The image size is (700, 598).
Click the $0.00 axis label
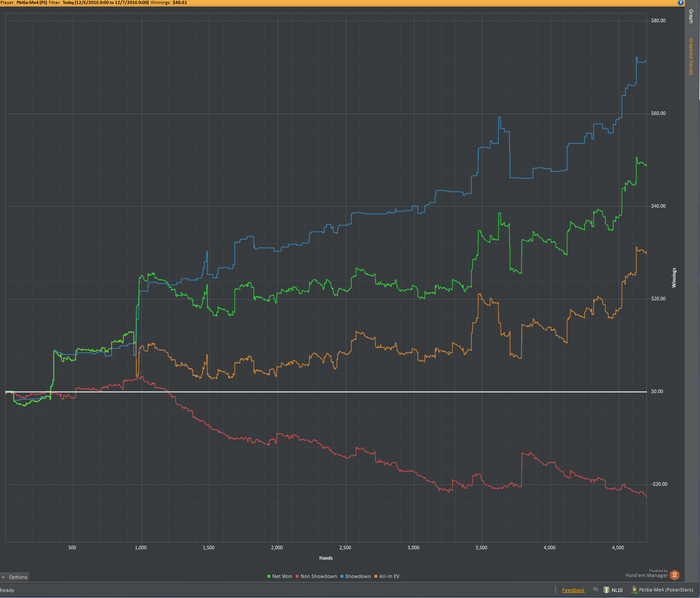click(x=657, y=391)
